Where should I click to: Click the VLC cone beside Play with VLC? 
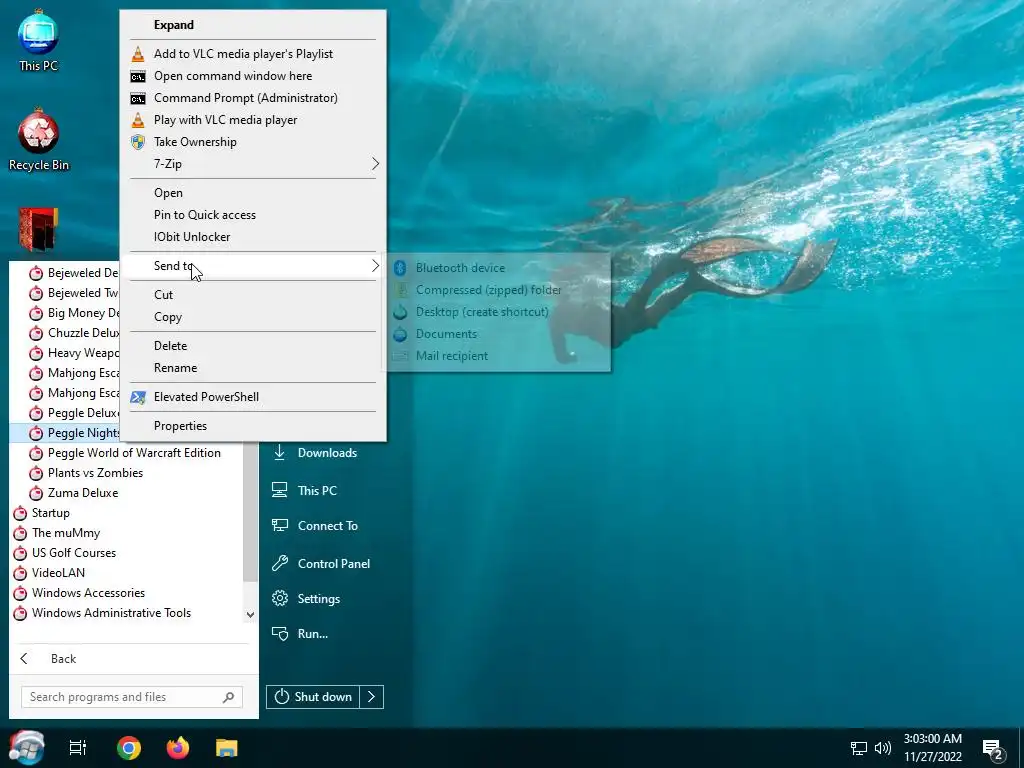click(x=138, y=120)
